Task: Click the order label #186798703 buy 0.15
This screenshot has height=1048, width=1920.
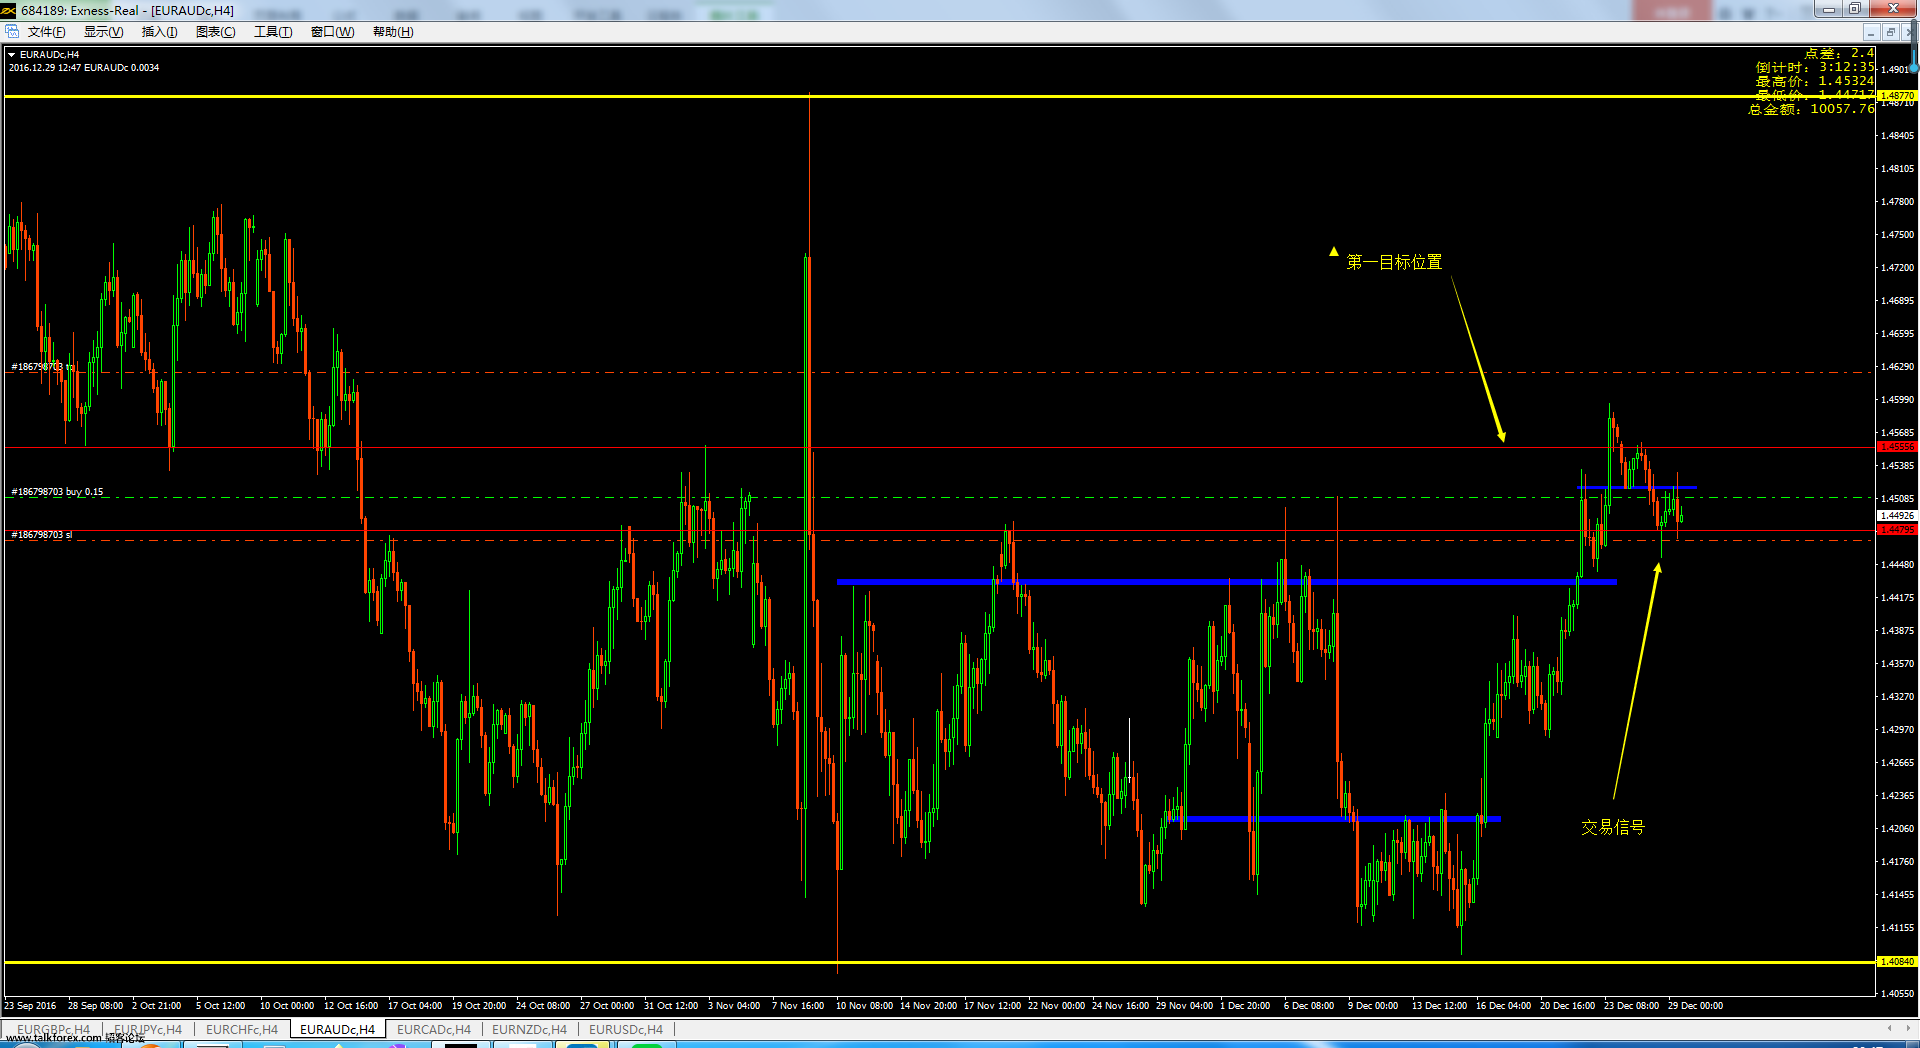Action: (x=57, y=492)
